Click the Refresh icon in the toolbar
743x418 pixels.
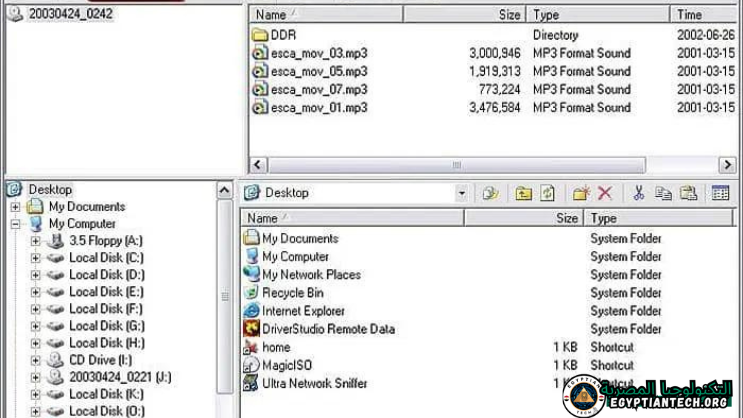pyautogui.click(x=547, y=193)
